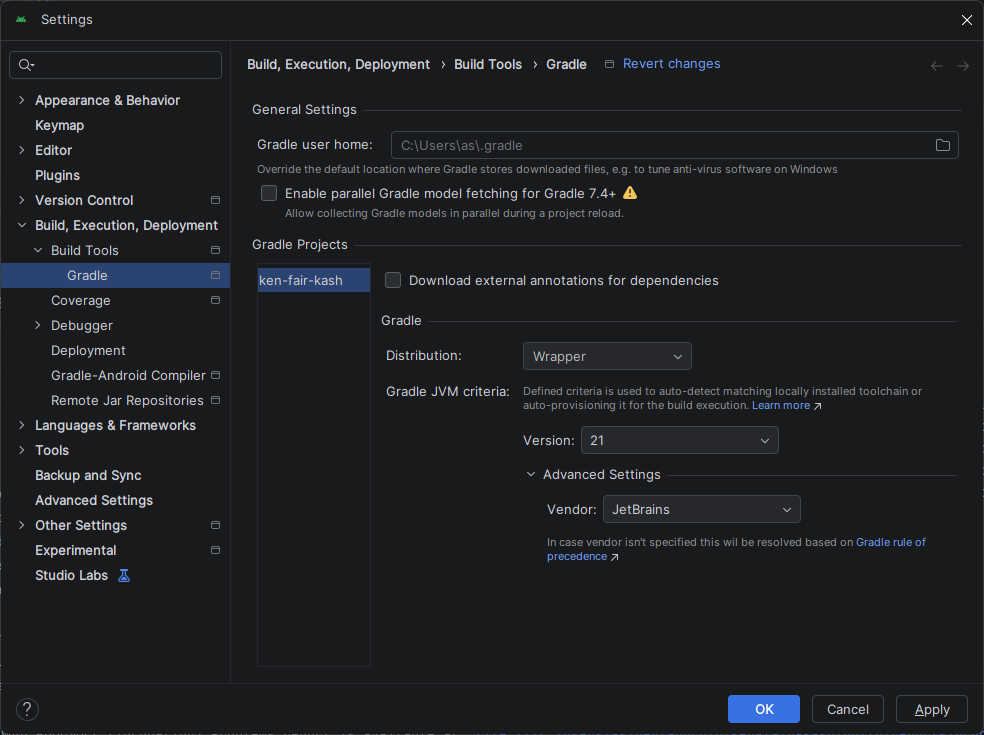The image size is (984, 735).
Task: Click the Cancel button
Action: 848,709
